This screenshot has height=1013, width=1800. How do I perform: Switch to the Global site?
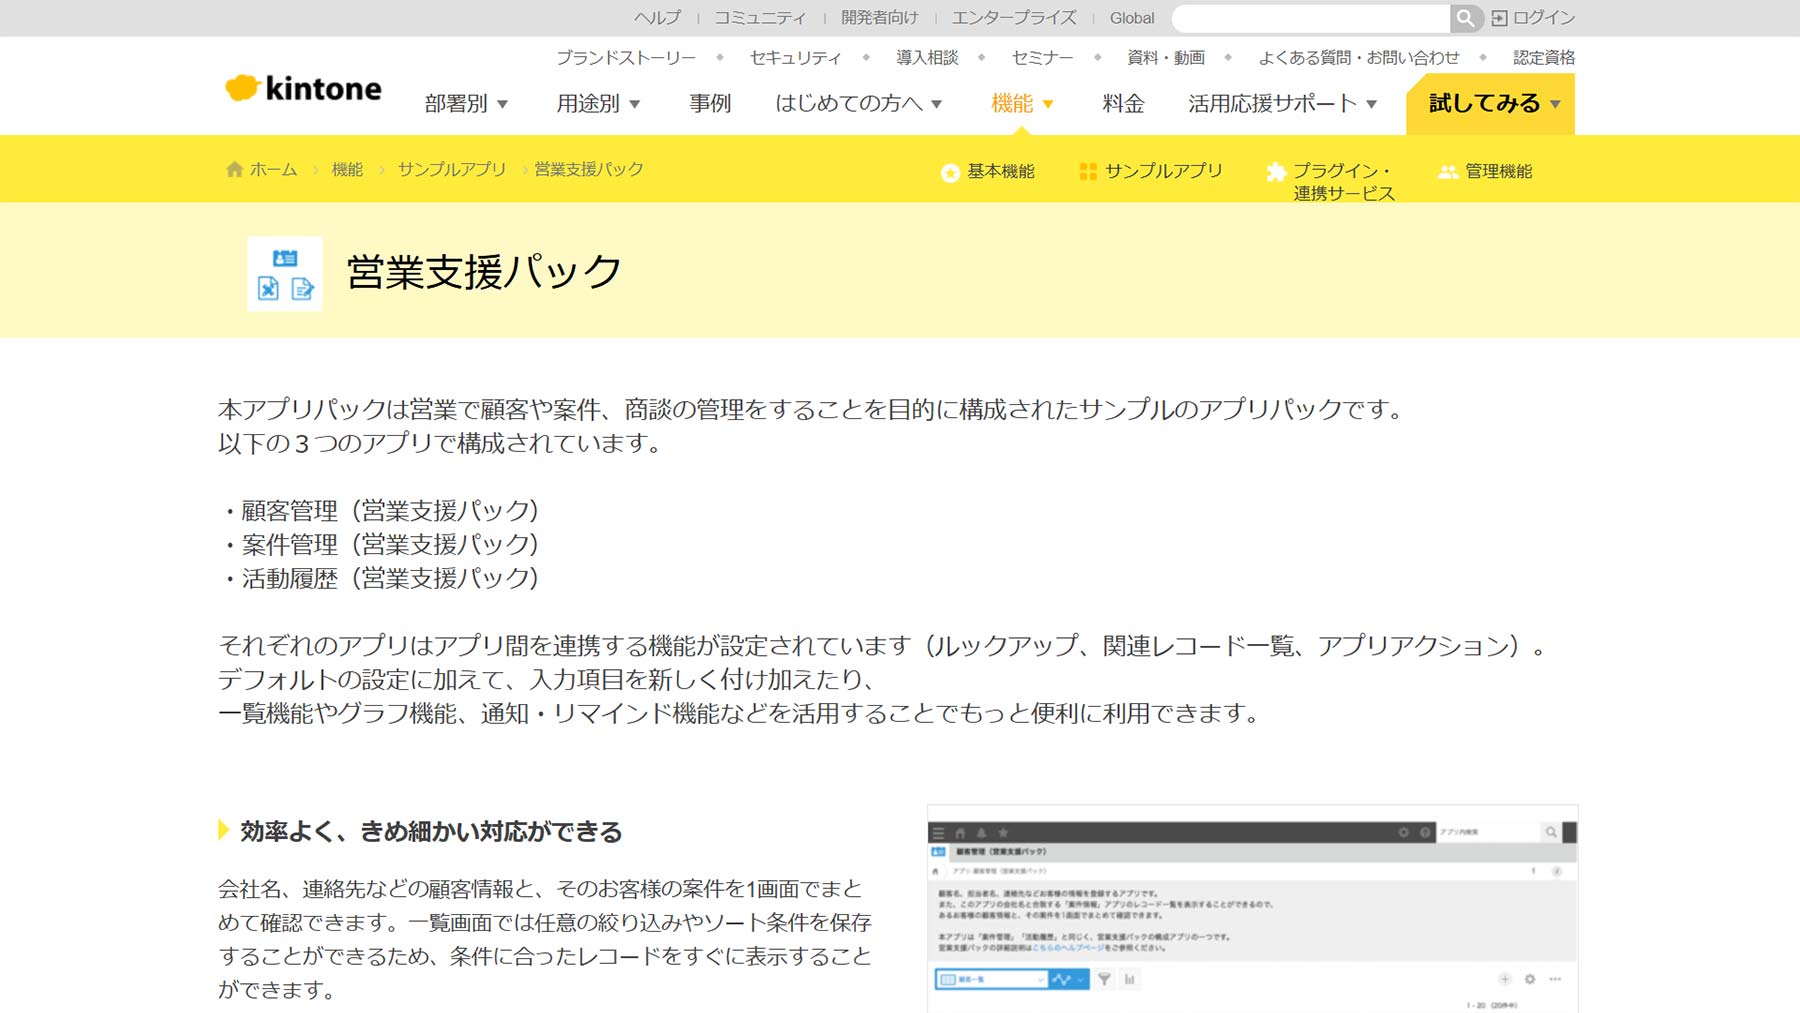point(1132,18)
